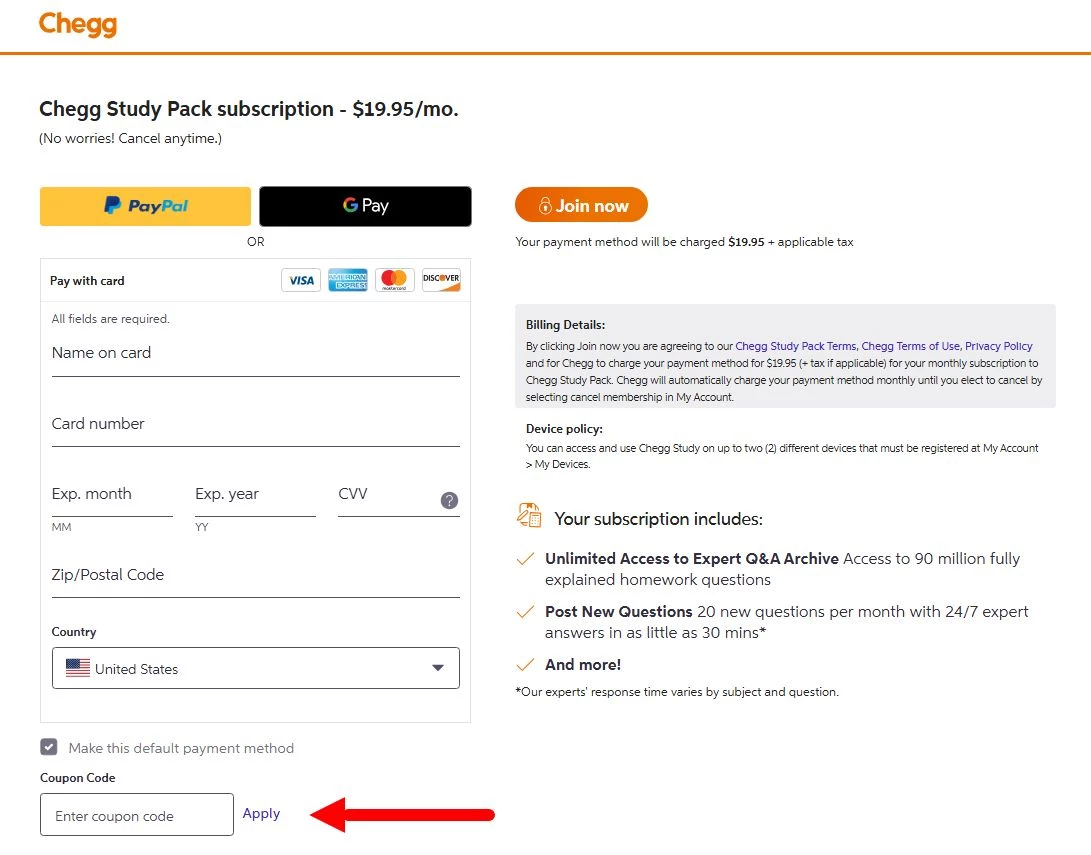Viewport: 1091px width, 855px height.
Task: Uncheck Make this default payment method
Action: point(49,747)
